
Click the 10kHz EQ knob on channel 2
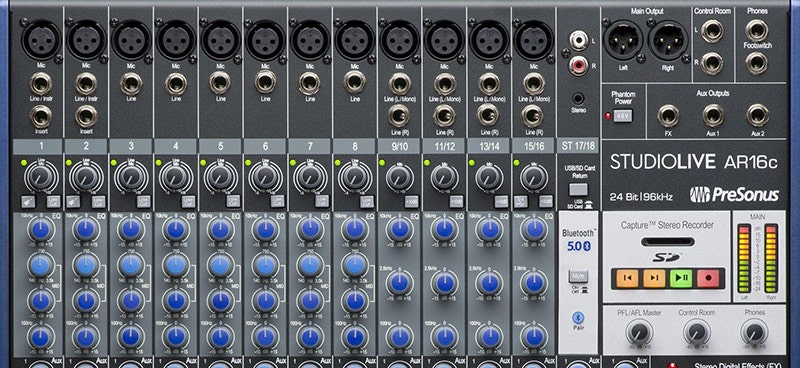click(x=86, y=229)
